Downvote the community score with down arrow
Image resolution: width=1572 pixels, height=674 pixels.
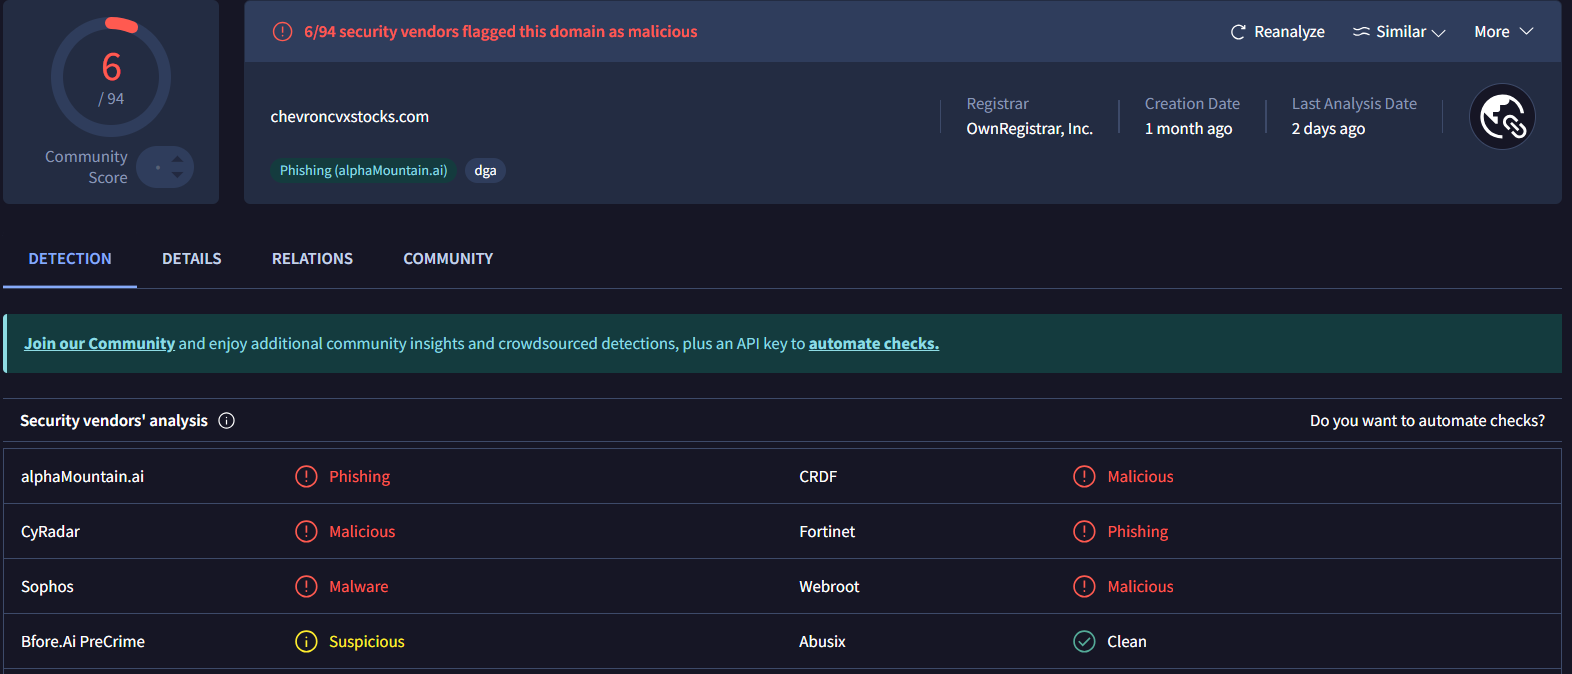(x=177, y=175)
